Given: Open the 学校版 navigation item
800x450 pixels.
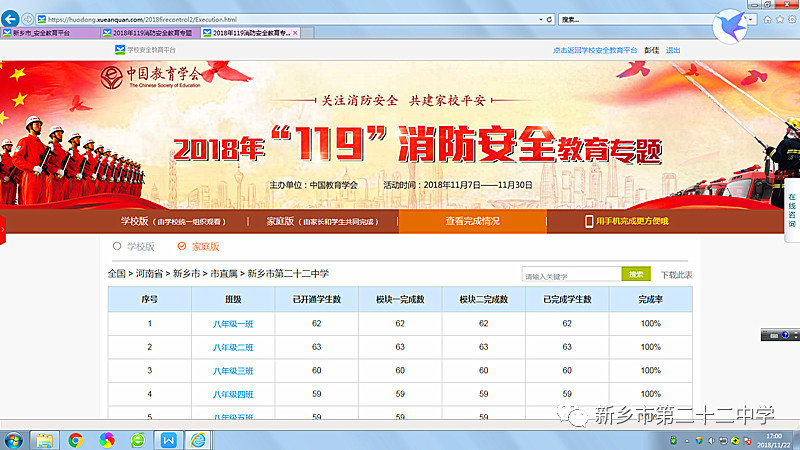Looking at the screenshot, I should 172,221.
